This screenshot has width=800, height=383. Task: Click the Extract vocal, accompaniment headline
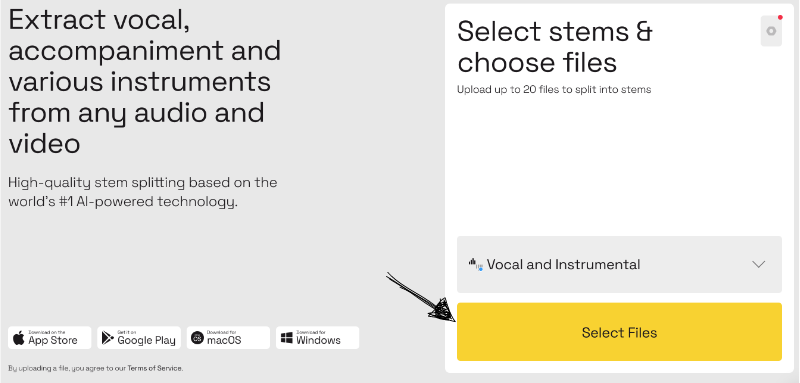145,82
